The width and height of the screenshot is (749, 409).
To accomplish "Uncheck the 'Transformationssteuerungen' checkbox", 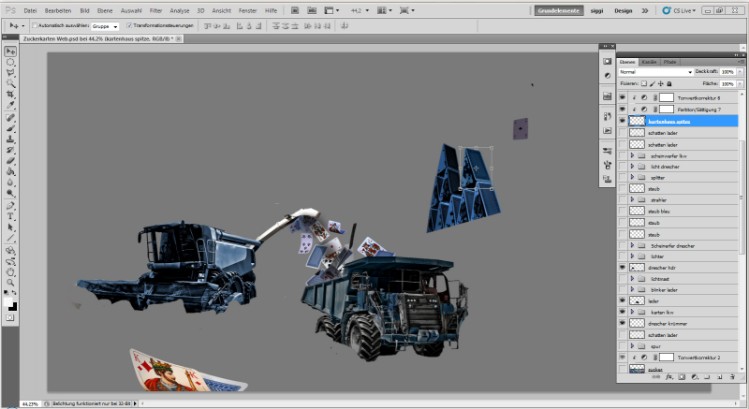I will coord(130,26).
